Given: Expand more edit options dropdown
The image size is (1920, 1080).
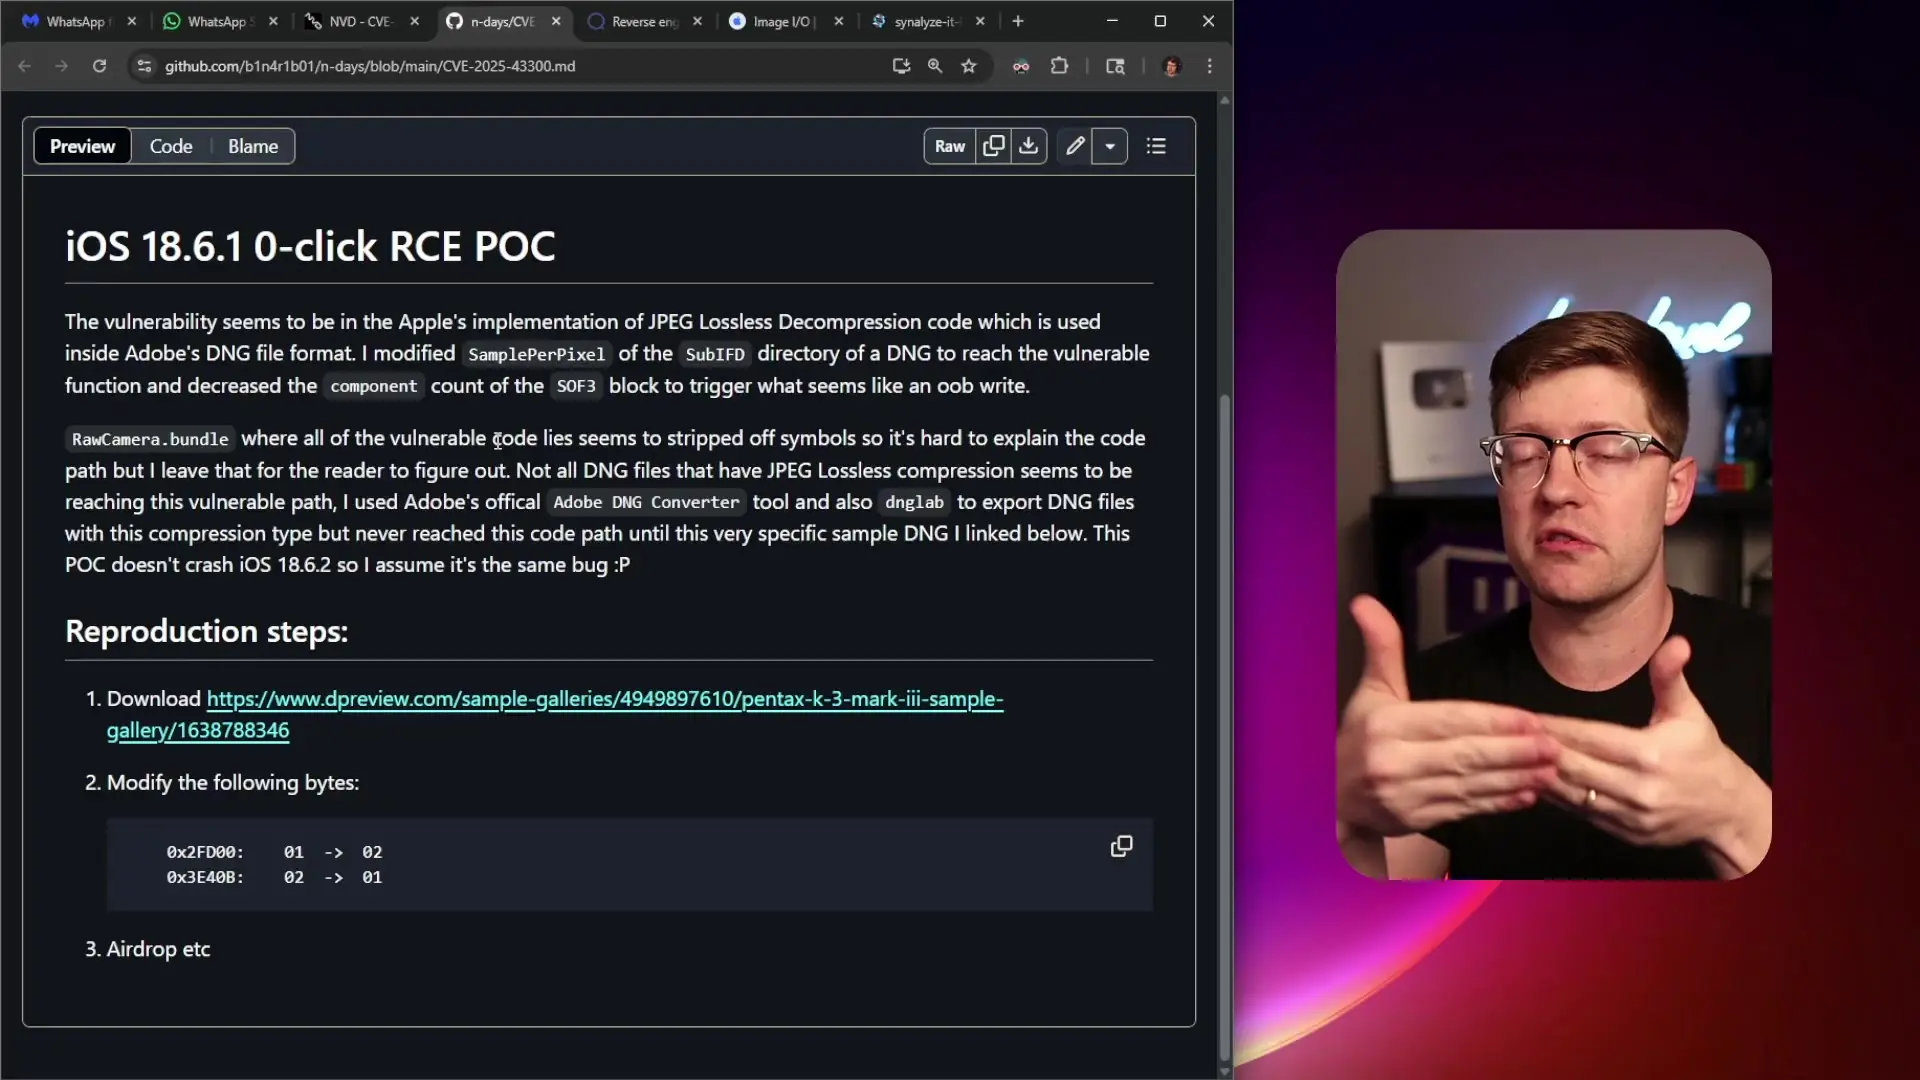Looking at the screenshot, I should [1110, 146].
